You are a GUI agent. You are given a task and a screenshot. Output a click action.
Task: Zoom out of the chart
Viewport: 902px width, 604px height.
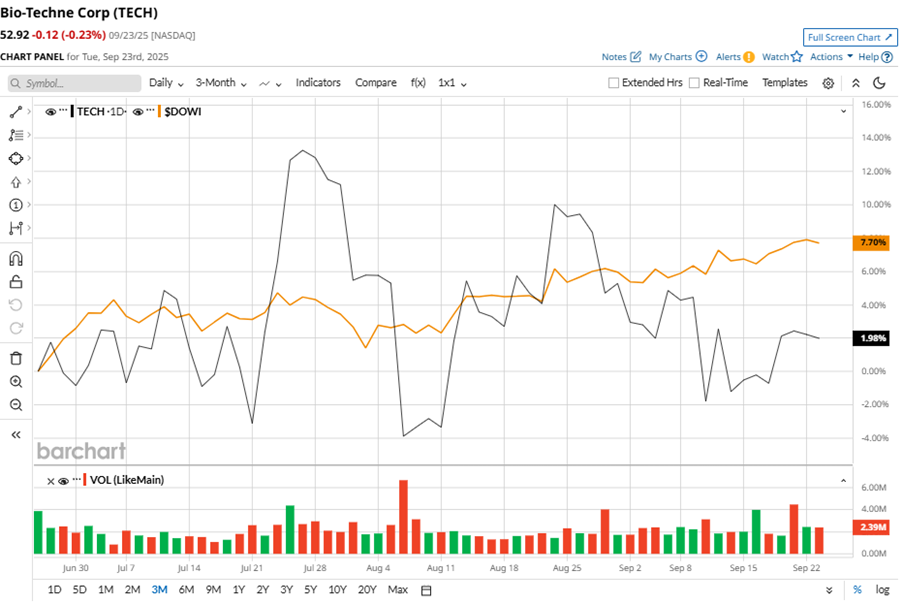16,405
